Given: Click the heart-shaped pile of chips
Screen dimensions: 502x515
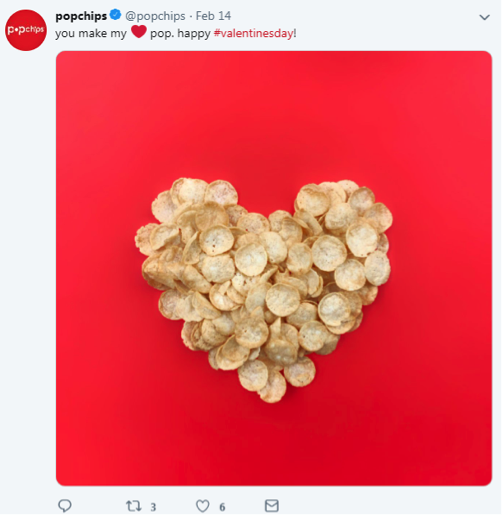Looking at the screenshot, I should tap(263, 288).
